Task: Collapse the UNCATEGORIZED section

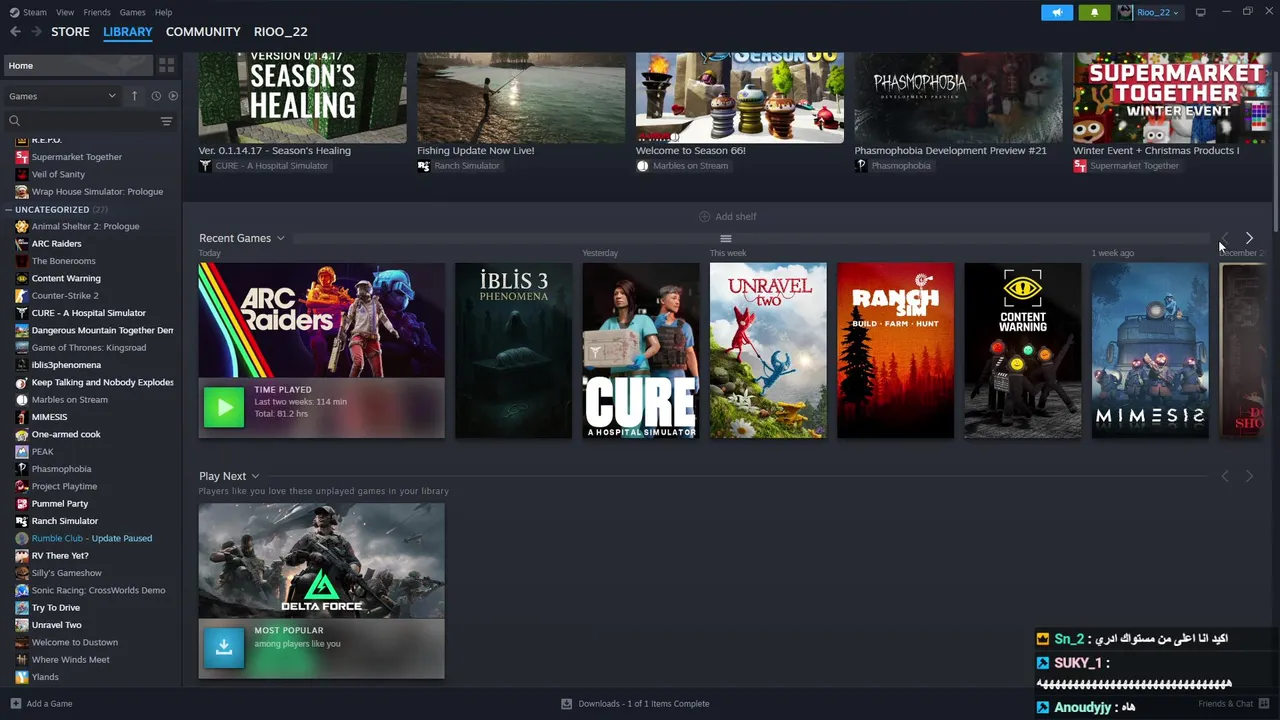Action: 8,210
